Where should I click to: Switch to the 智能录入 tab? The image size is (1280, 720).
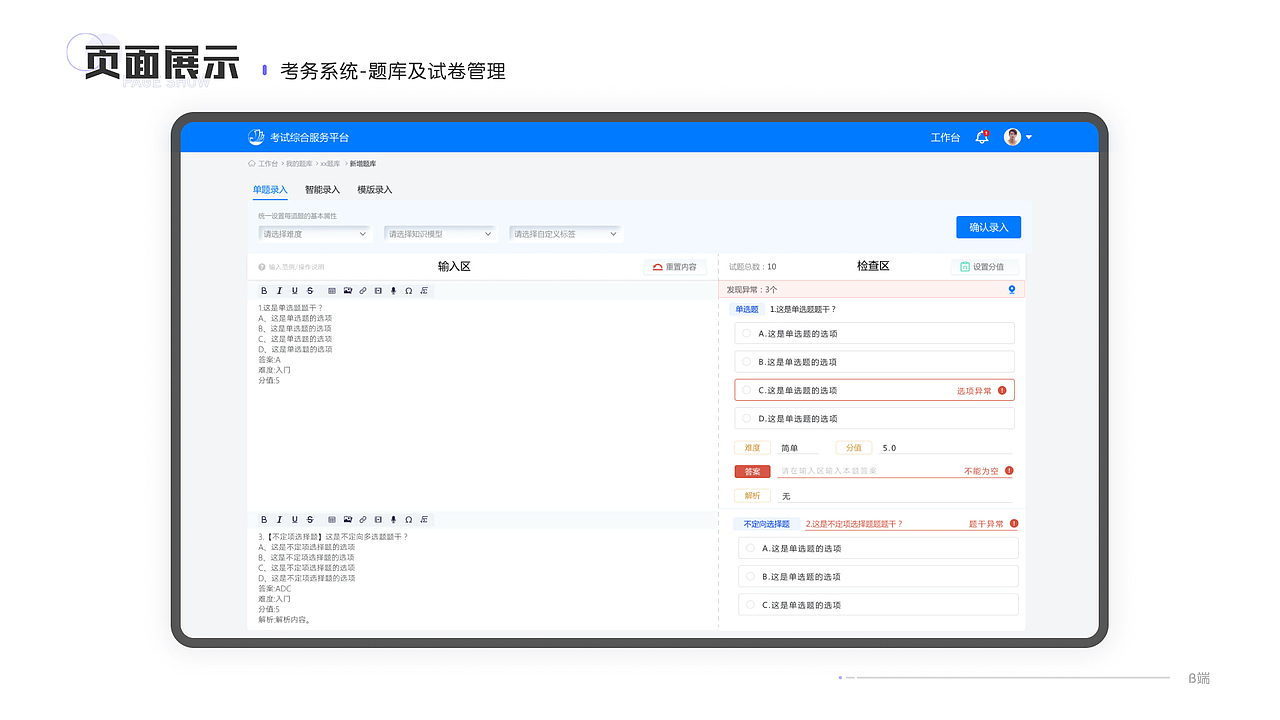(x=321, y=189)
